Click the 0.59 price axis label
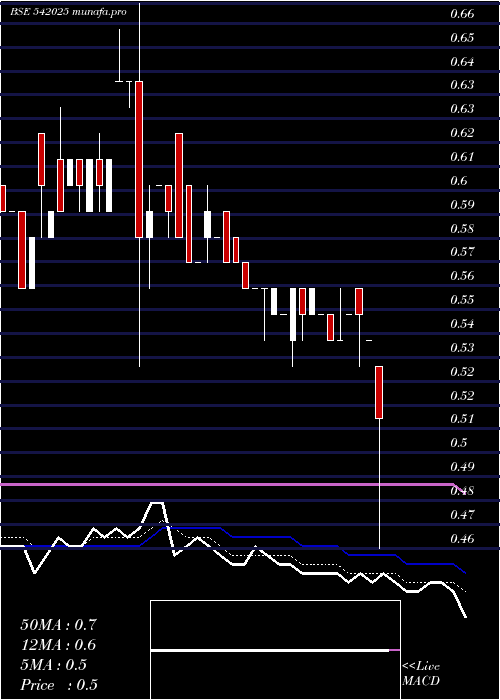Image resolution: width=500 pixels, height=700 pixels. point(462,205)
